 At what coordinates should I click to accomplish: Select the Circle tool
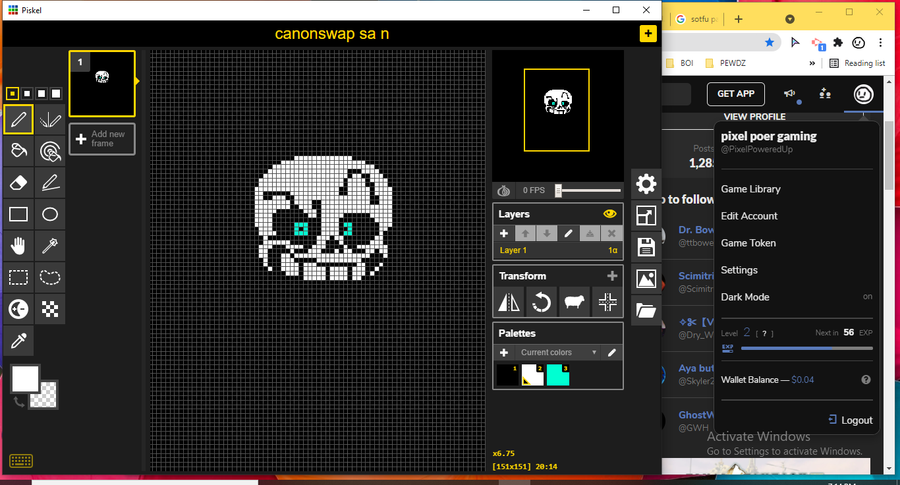tap(50, 214)
